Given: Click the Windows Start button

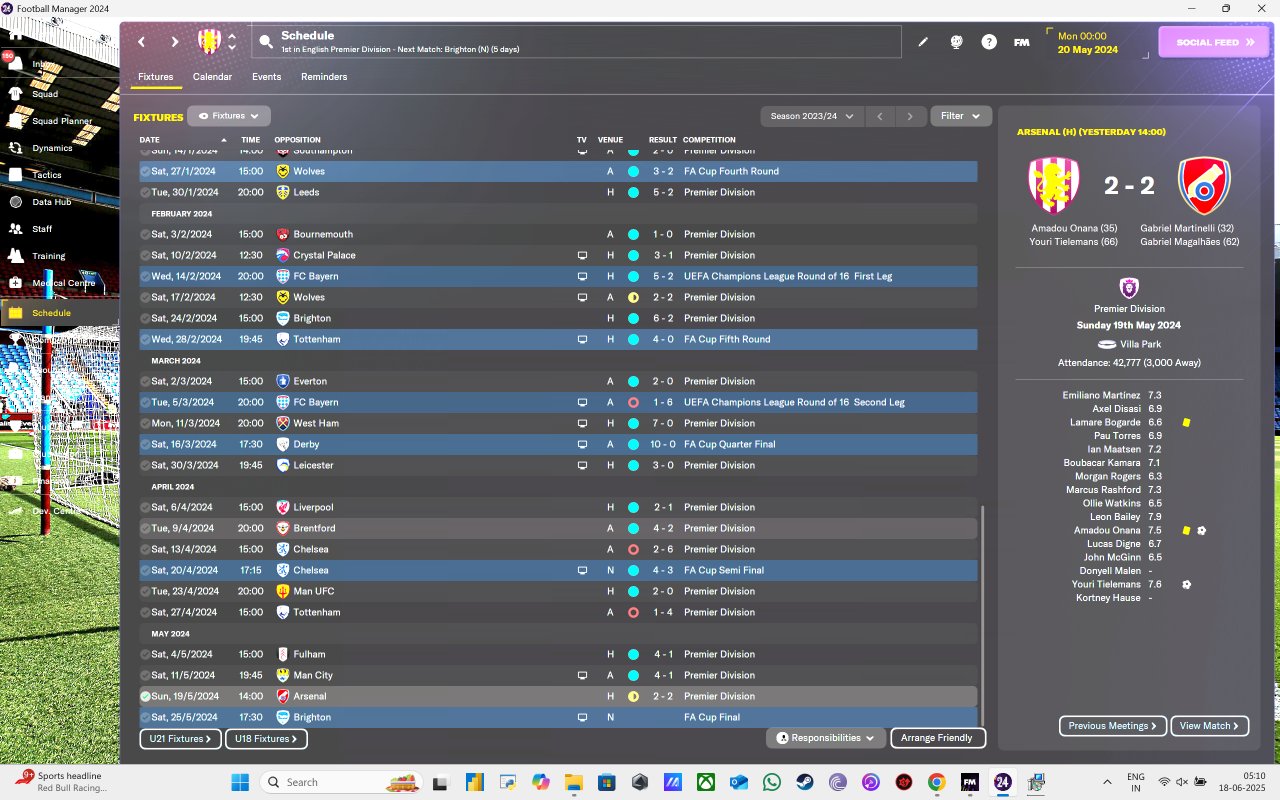Looking at the screenshot, I should [x=240, y=782].
